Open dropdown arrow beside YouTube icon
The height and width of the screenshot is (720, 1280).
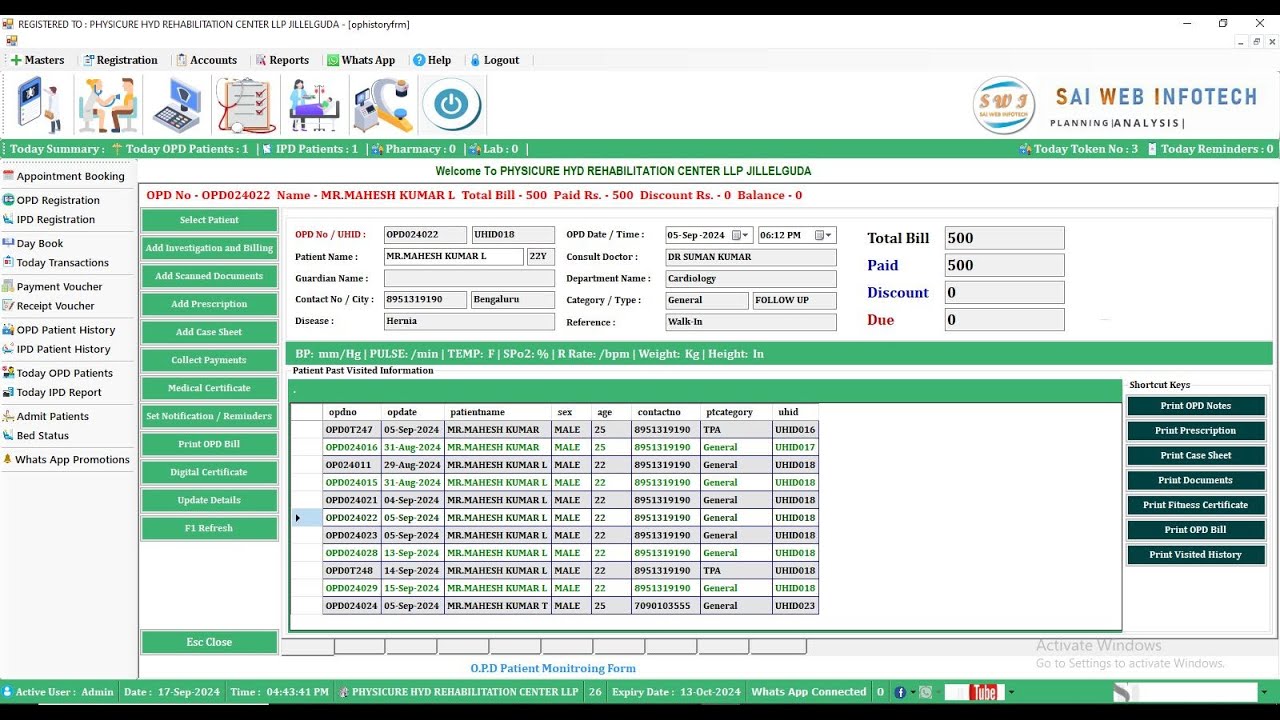click(1011, 692)
